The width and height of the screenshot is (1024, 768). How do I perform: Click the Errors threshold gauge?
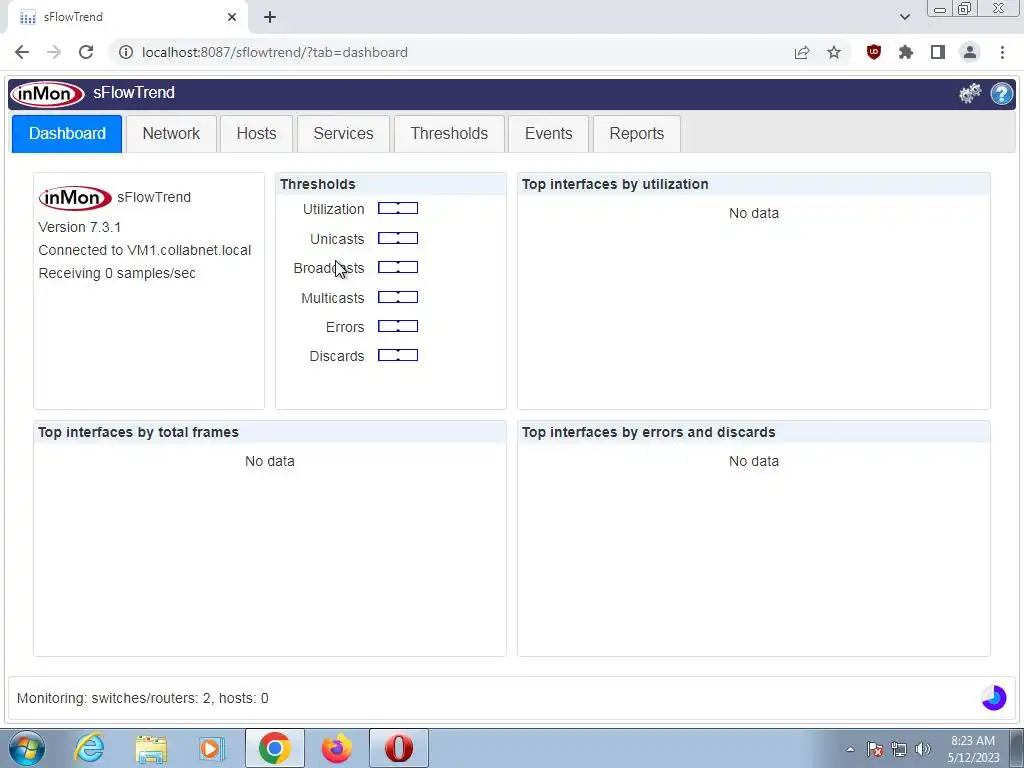coord(398,327)
